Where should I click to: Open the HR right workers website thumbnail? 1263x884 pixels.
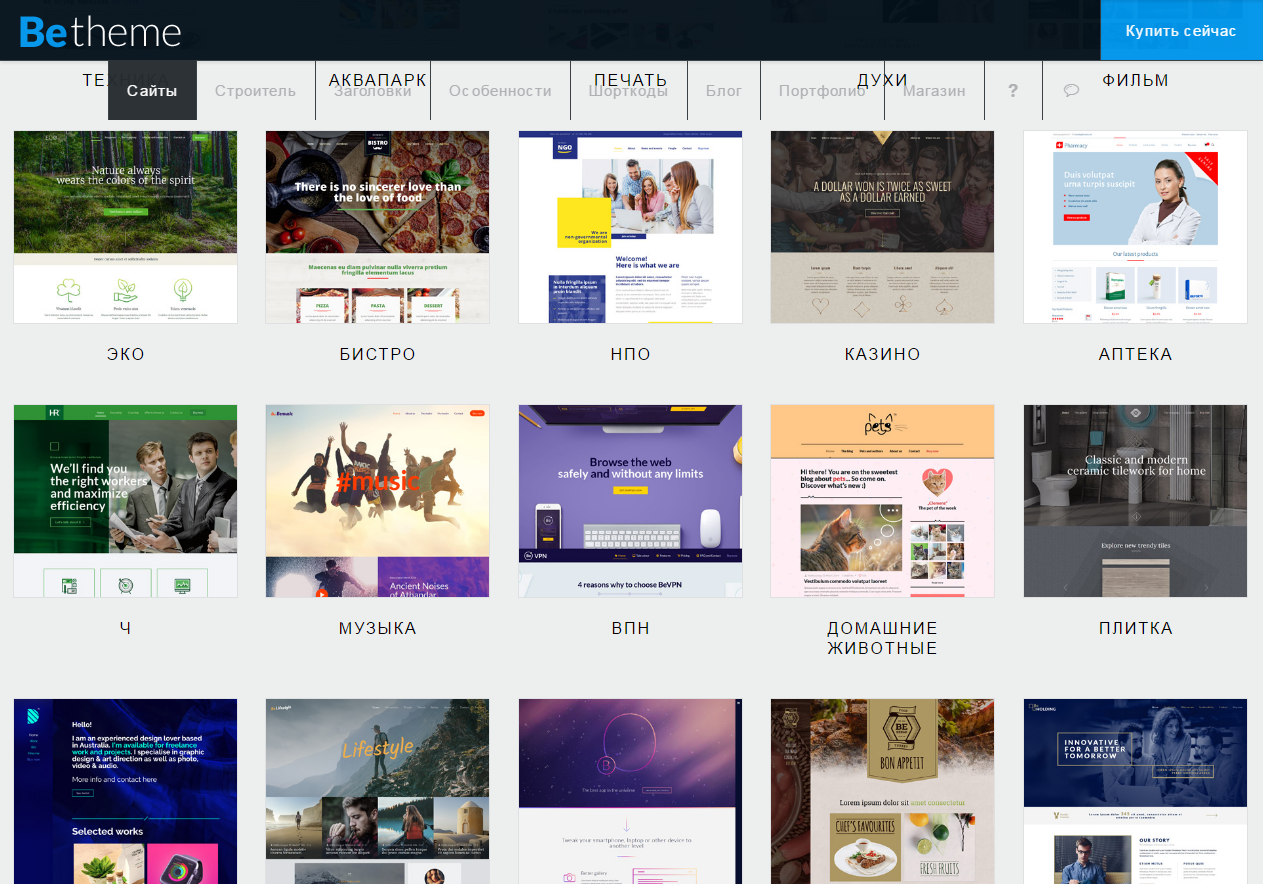tap(126, 501)
